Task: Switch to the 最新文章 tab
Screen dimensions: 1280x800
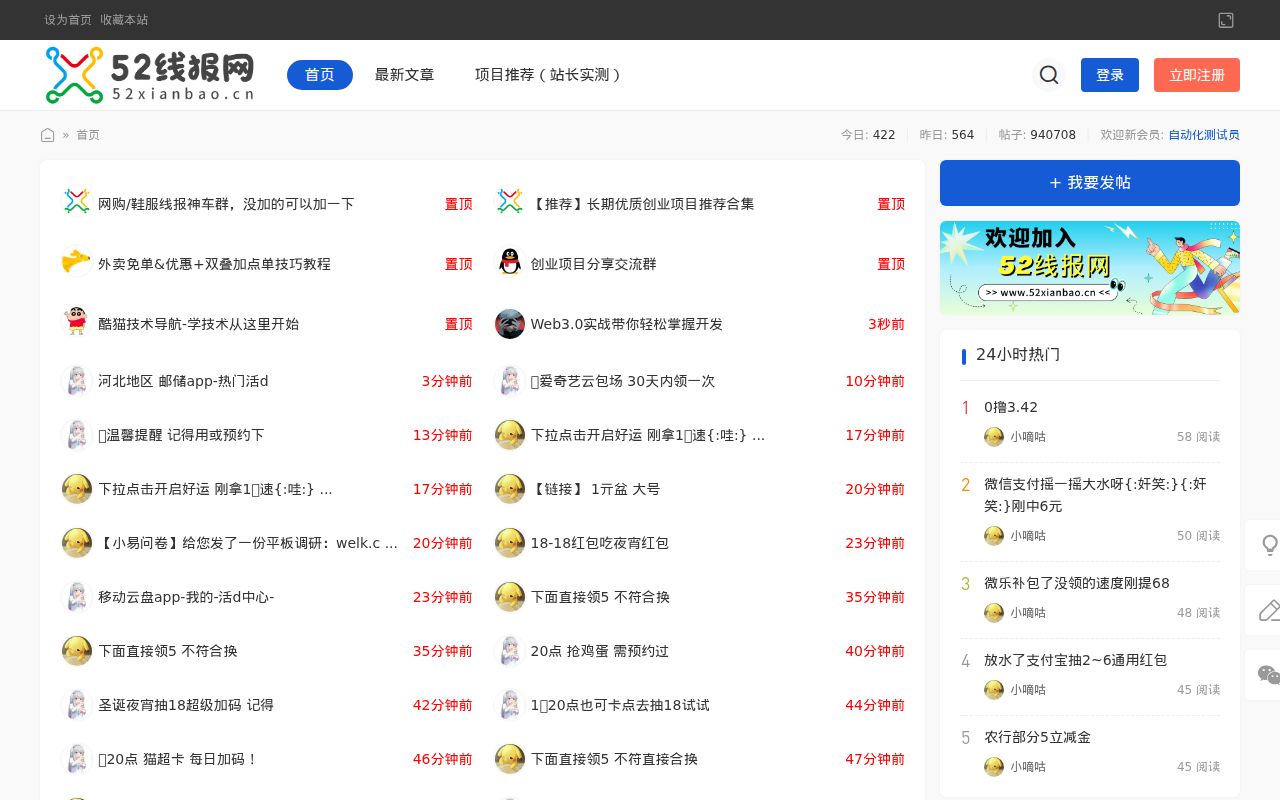Action: pyautogui.click(x=404, y=74)
